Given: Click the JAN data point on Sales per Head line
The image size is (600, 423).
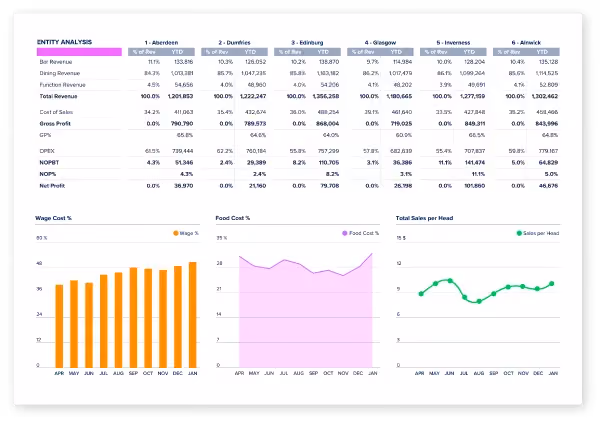Looking at the screenshot, I should tap(552, 284).
